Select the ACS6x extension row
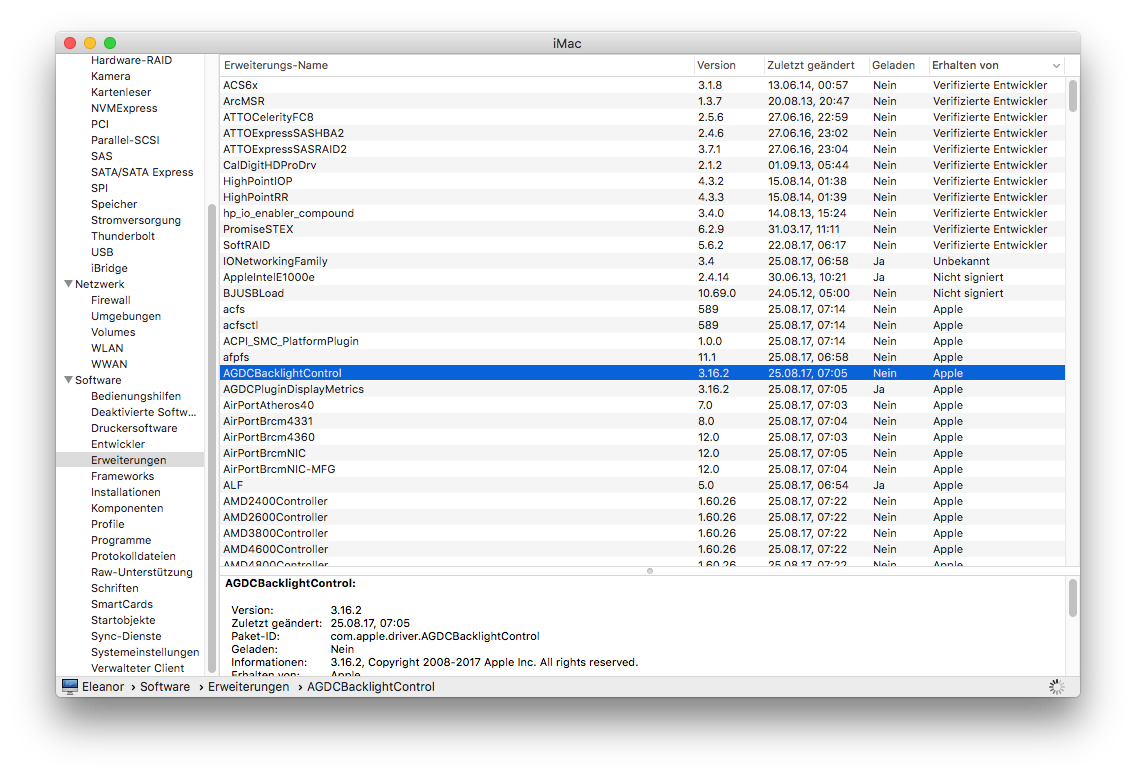1136x777 pixels. point(642,85)
